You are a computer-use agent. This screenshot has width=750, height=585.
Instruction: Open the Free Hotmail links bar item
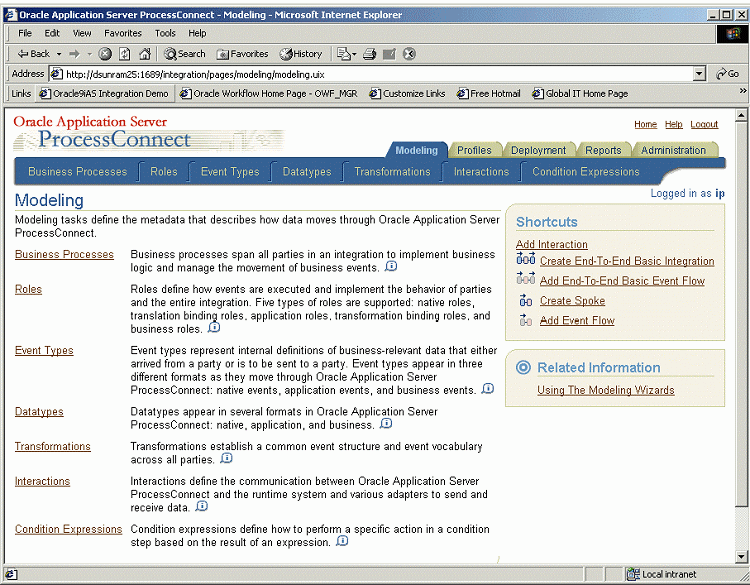pos(489,94)
